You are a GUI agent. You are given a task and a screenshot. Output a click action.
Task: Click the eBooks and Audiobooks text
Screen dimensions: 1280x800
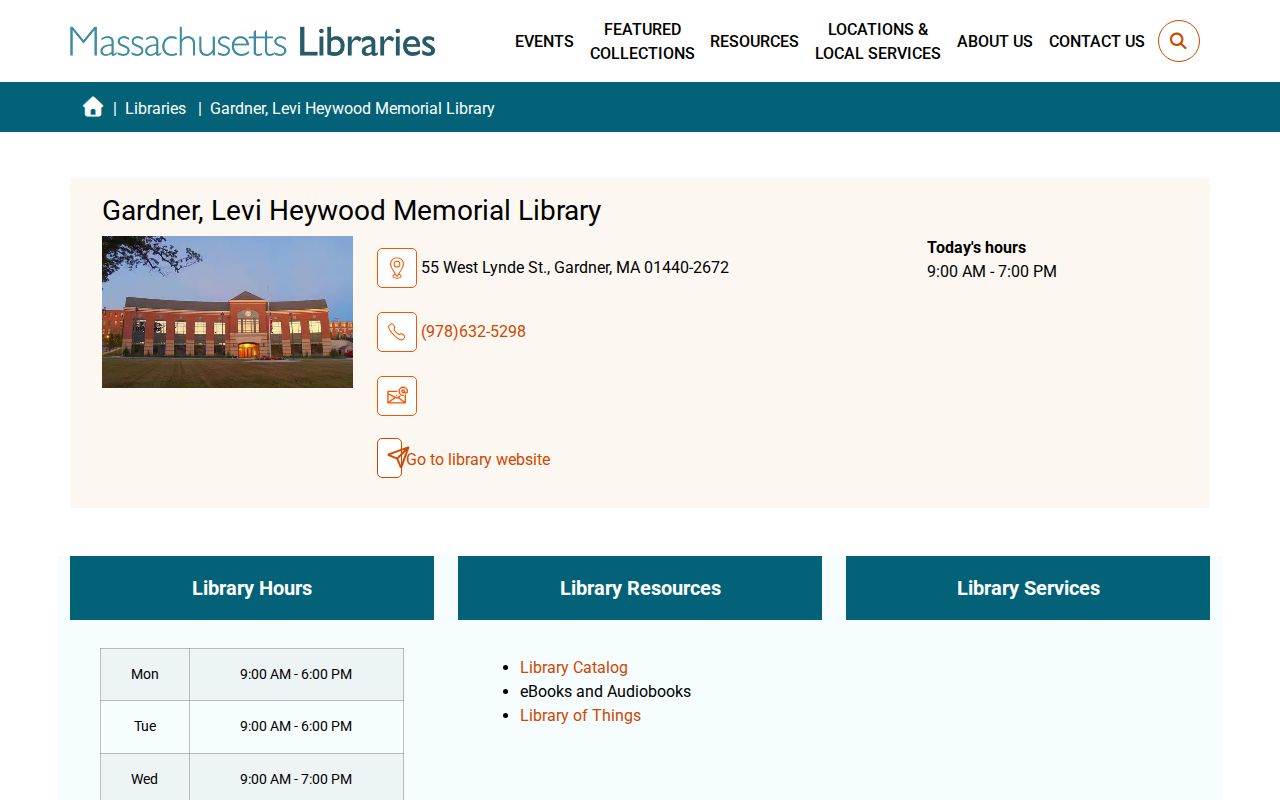pos(605,691)
